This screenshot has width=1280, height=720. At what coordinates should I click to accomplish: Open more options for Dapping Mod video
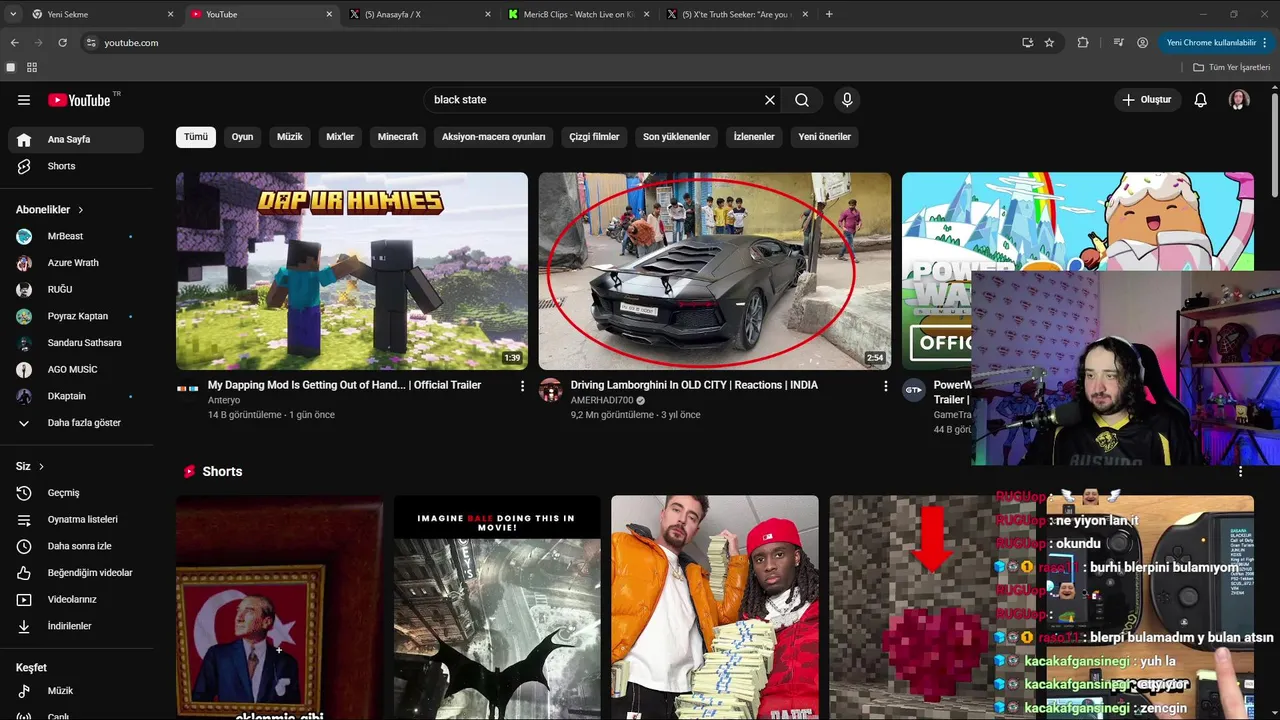[x=522, y=386]
